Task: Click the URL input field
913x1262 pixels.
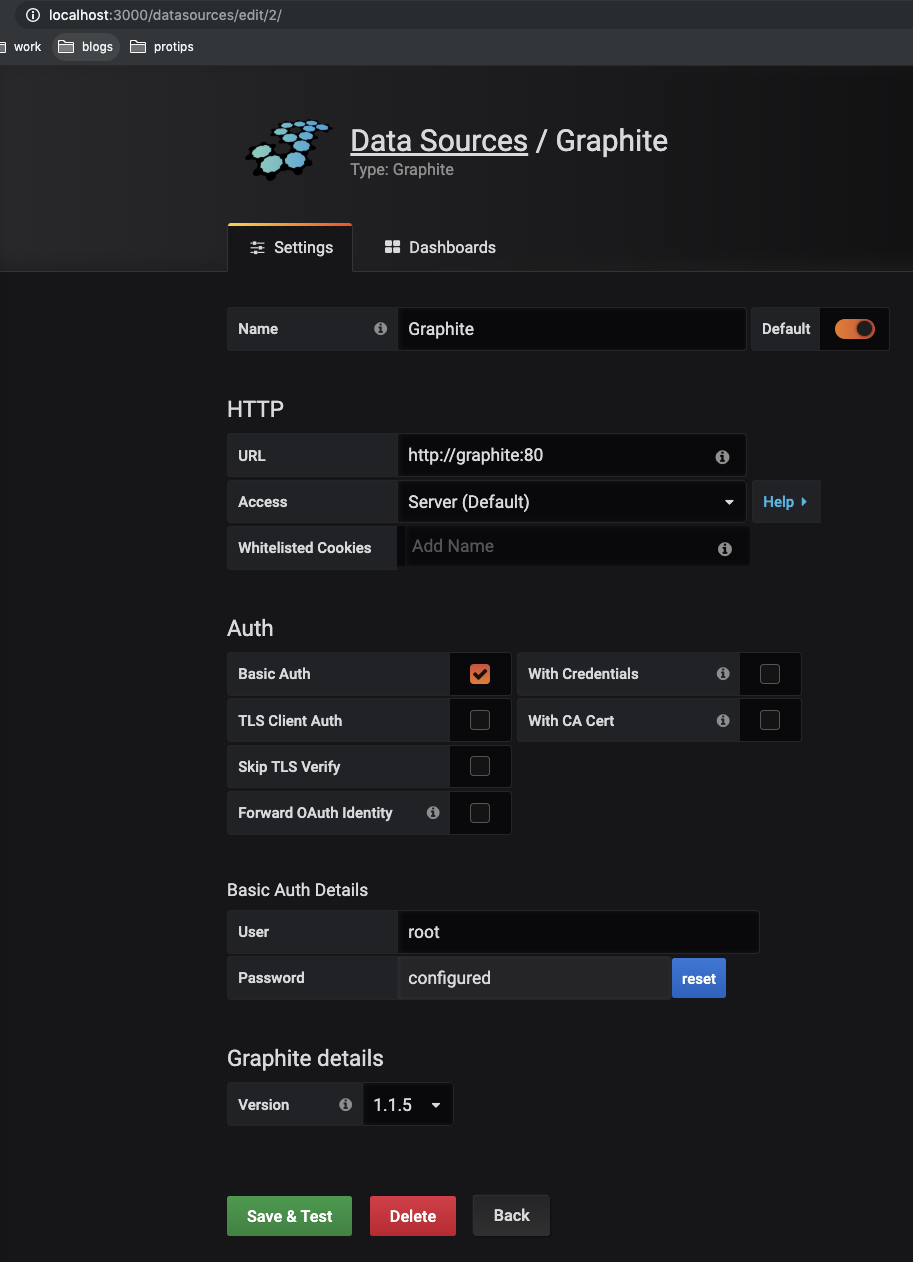Action: pyautogui.click(x=572, y=455)
